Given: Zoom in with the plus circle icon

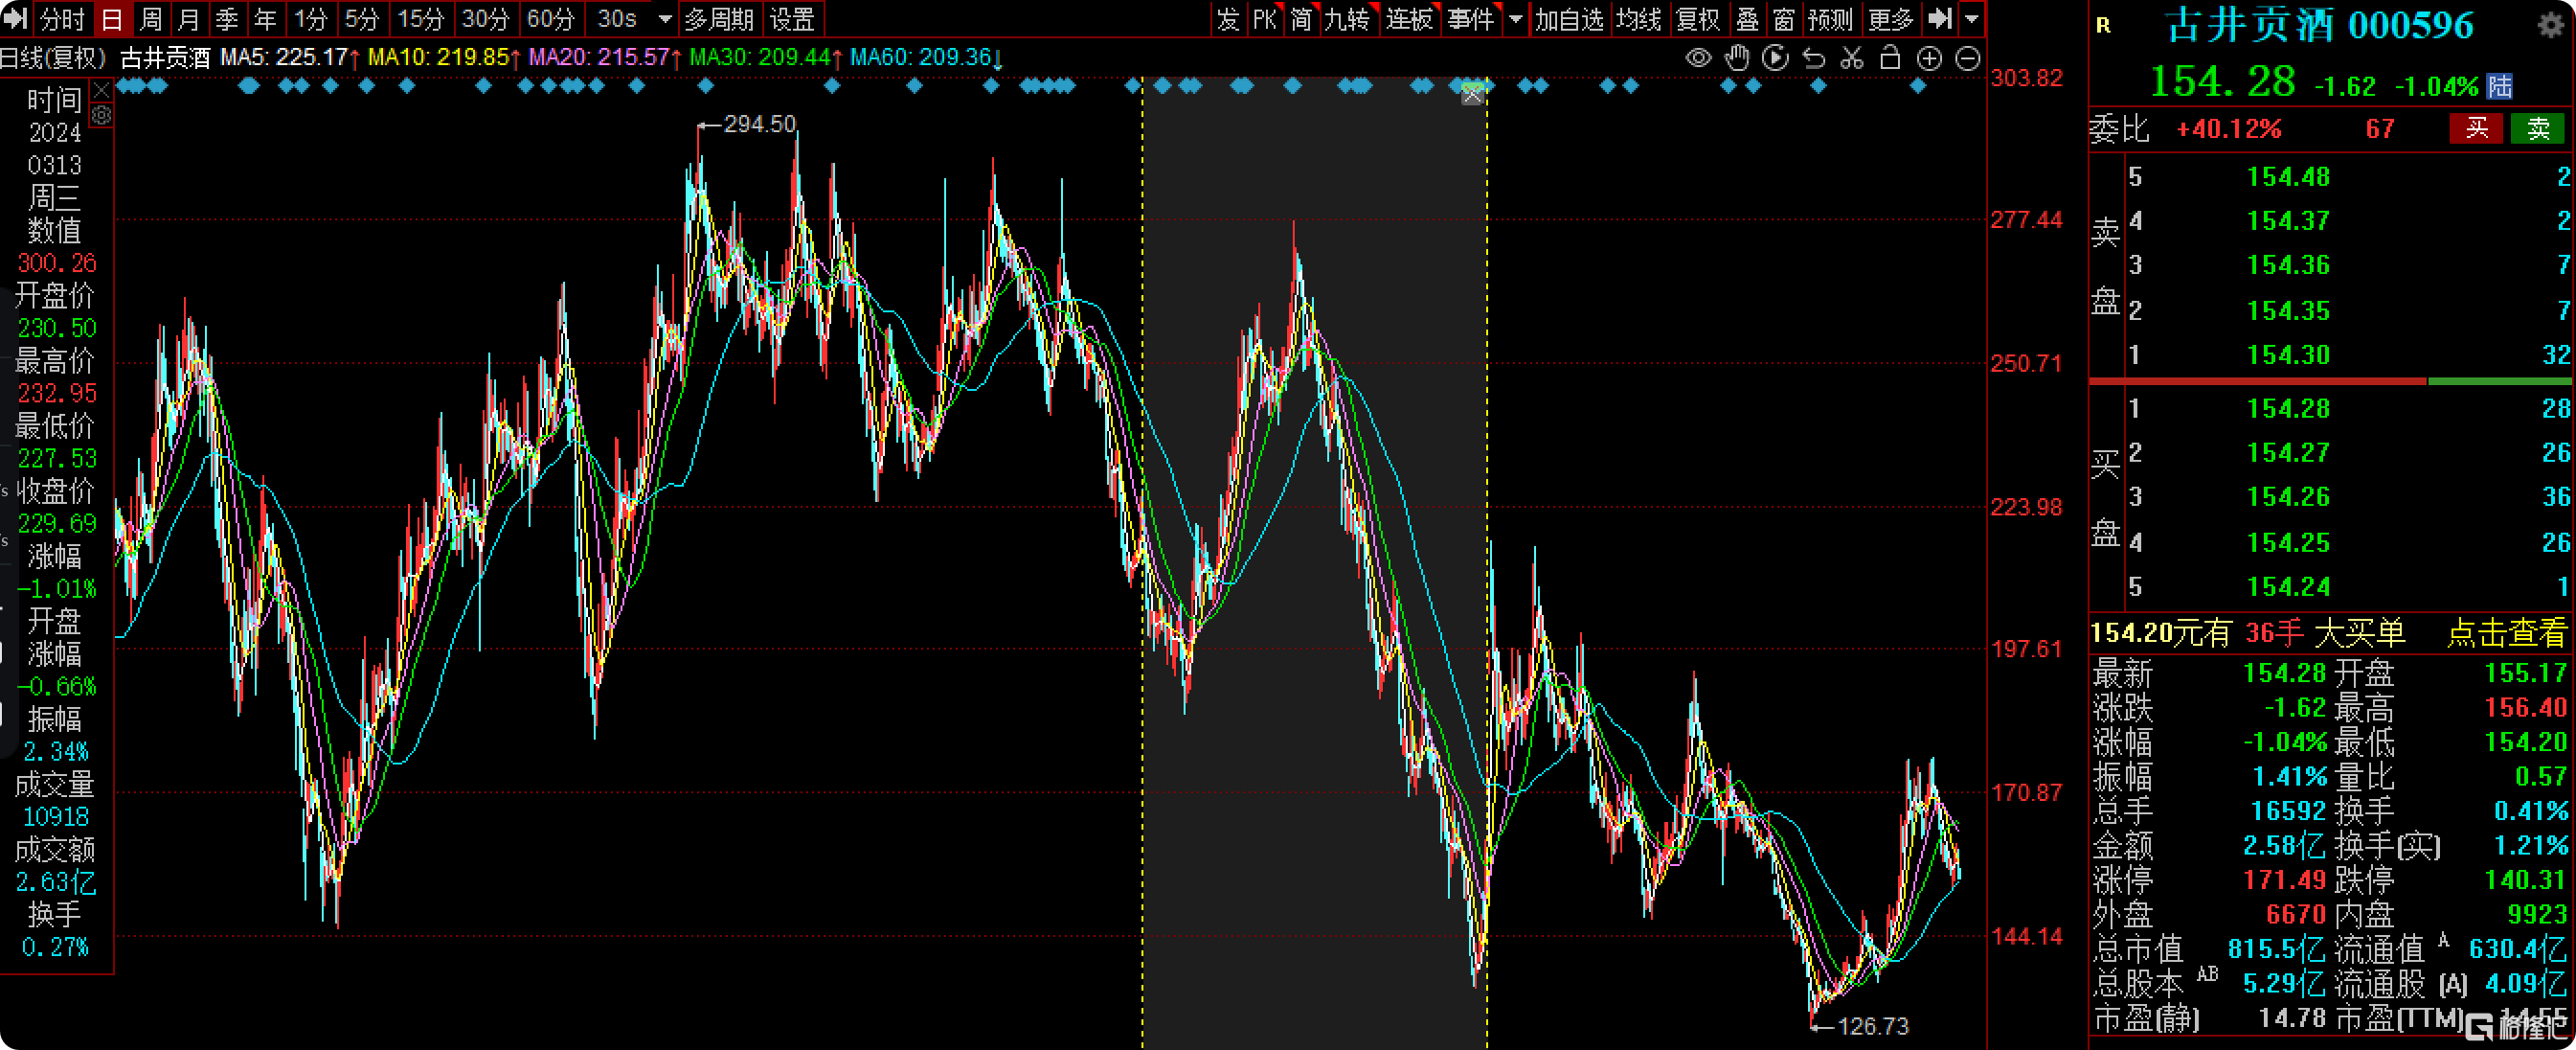Looking at the screenshot, I should tap(1929, 58).
